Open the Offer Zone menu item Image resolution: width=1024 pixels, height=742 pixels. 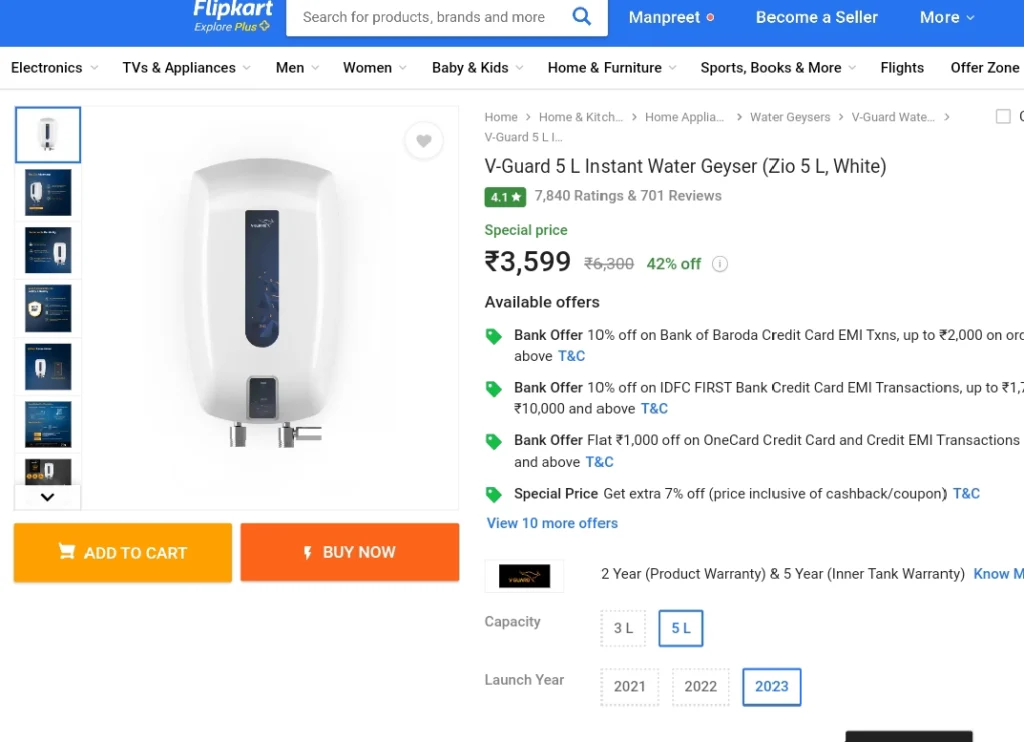point(984,68)
